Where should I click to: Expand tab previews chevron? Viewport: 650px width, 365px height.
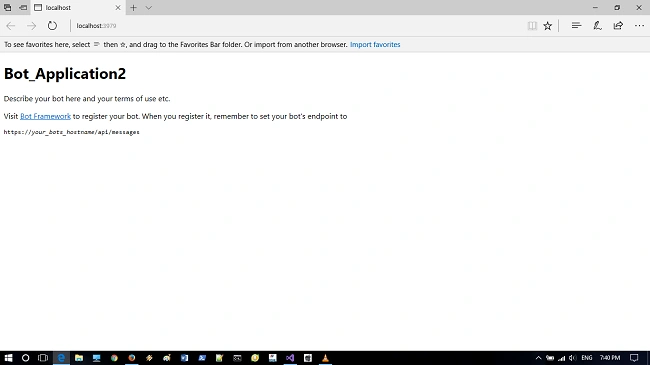click(x=148, y=7)
